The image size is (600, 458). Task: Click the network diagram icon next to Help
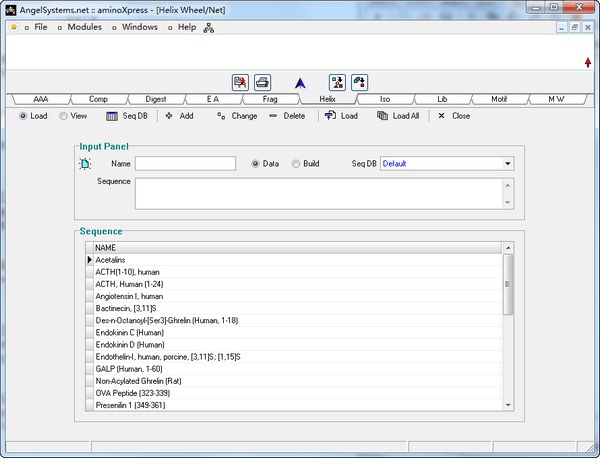(209, 27)
